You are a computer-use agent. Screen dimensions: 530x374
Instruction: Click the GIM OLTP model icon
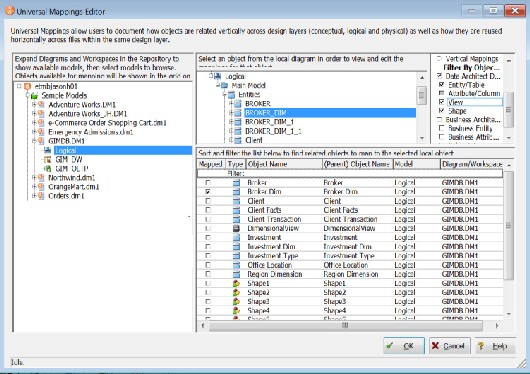click(x=48, y=168)
